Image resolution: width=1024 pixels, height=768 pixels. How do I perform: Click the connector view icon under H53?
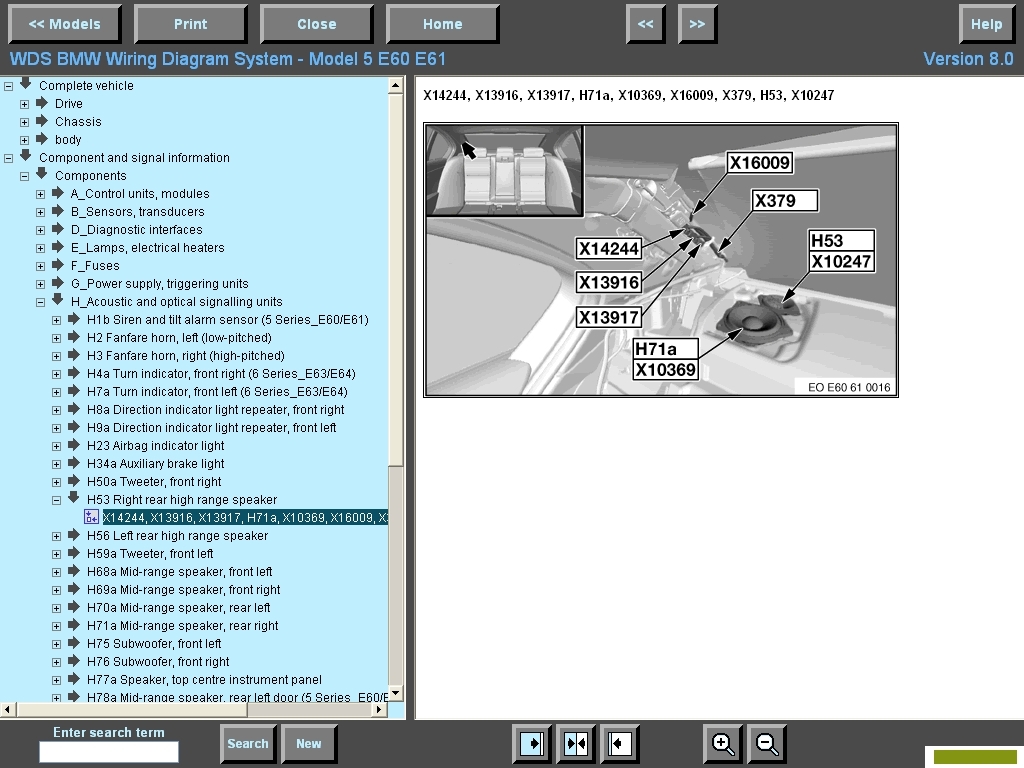pos(91,517)
